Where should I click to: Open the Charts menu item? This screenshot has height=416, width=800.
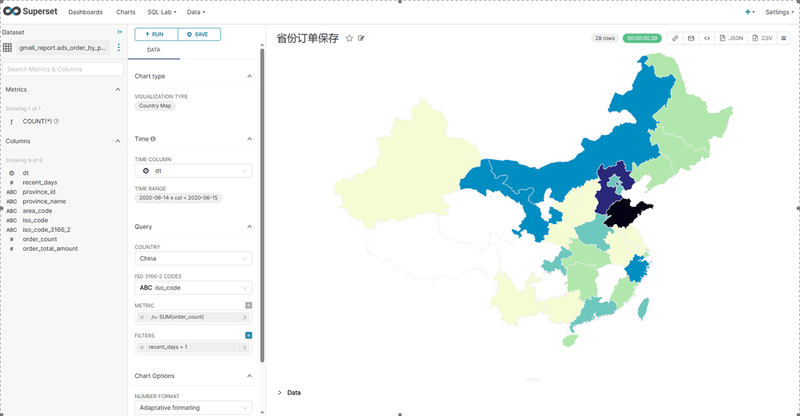click(x=126, y=12)
